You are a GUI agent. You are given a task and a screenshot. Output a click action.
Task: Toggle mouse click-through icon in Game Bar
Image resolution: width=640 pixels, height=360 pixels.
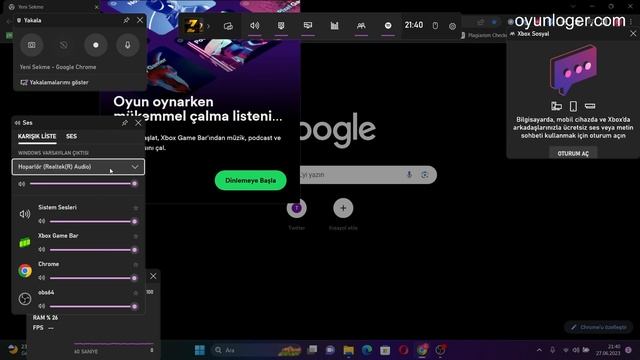pos(435,26)
